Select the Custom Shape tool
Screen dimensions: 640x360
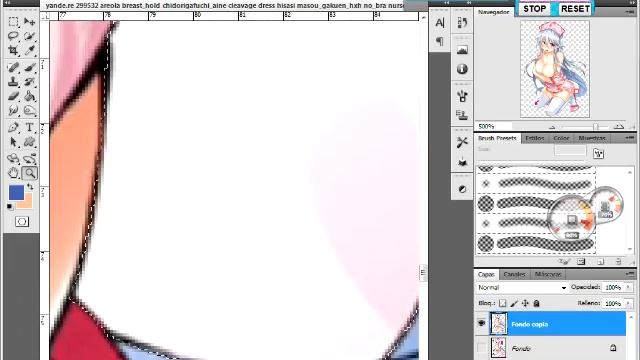coord(29,142)
